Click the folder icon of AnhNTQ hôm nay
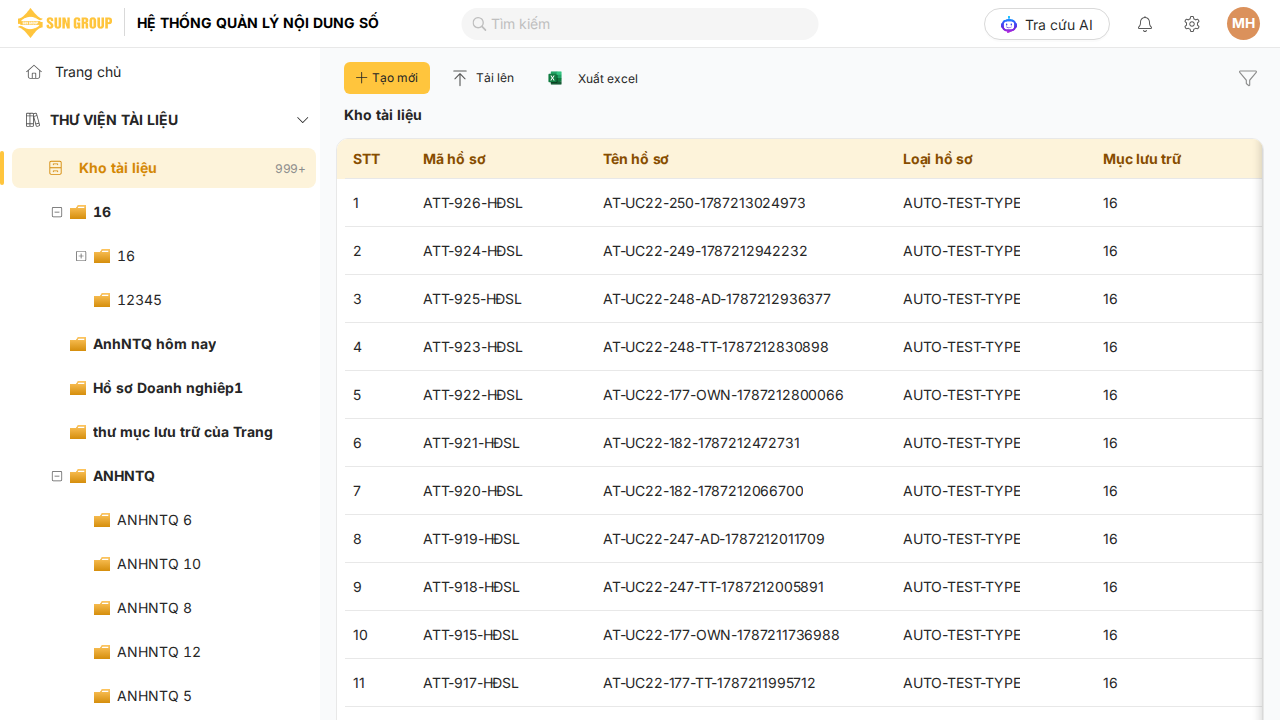 [78, 344]
